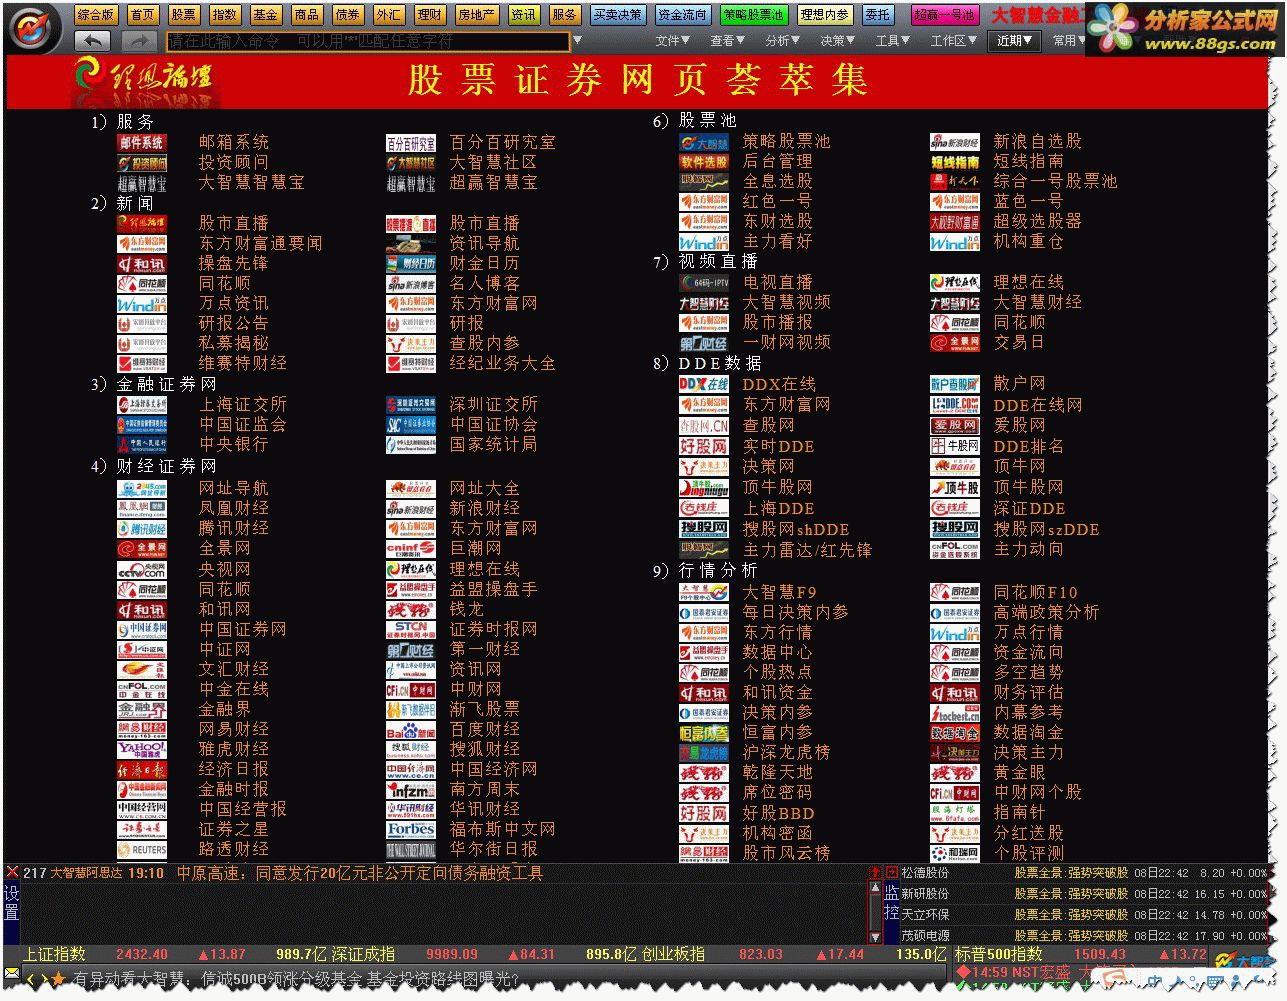Click the down arrow in news scrollbar
The width and height of the screenshot is (1287, 1001).
tap(876, 936)
